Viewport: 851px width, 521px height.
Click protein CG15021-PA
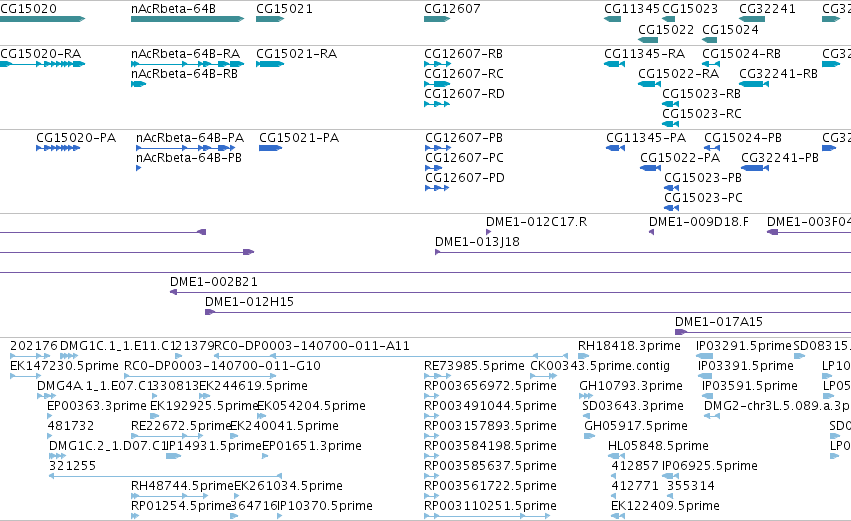299,138
